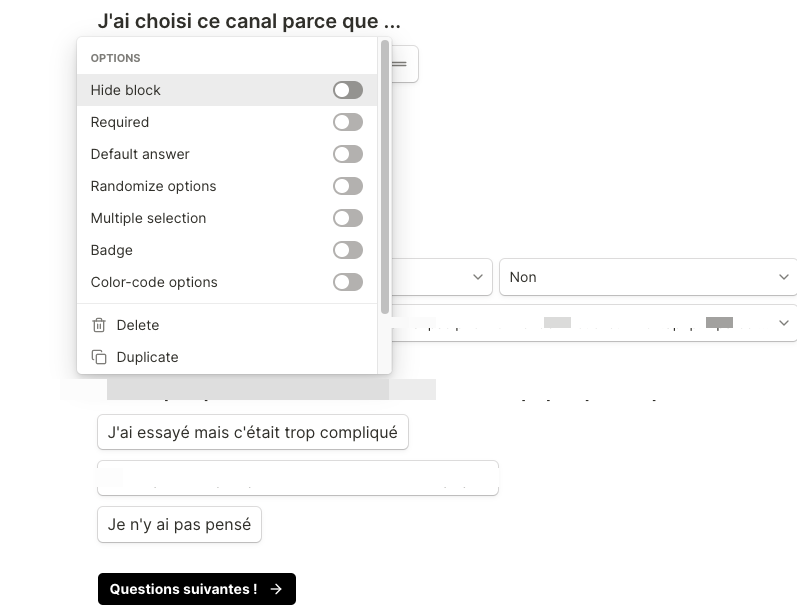Click the trash icon next to Delete
797x610 pixels.
pos(99,325)
